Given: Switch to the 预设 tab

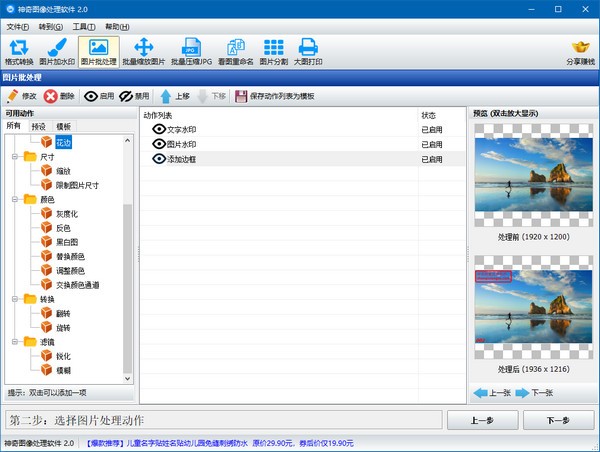Looking at the screenshot, I should click(39, 127).
